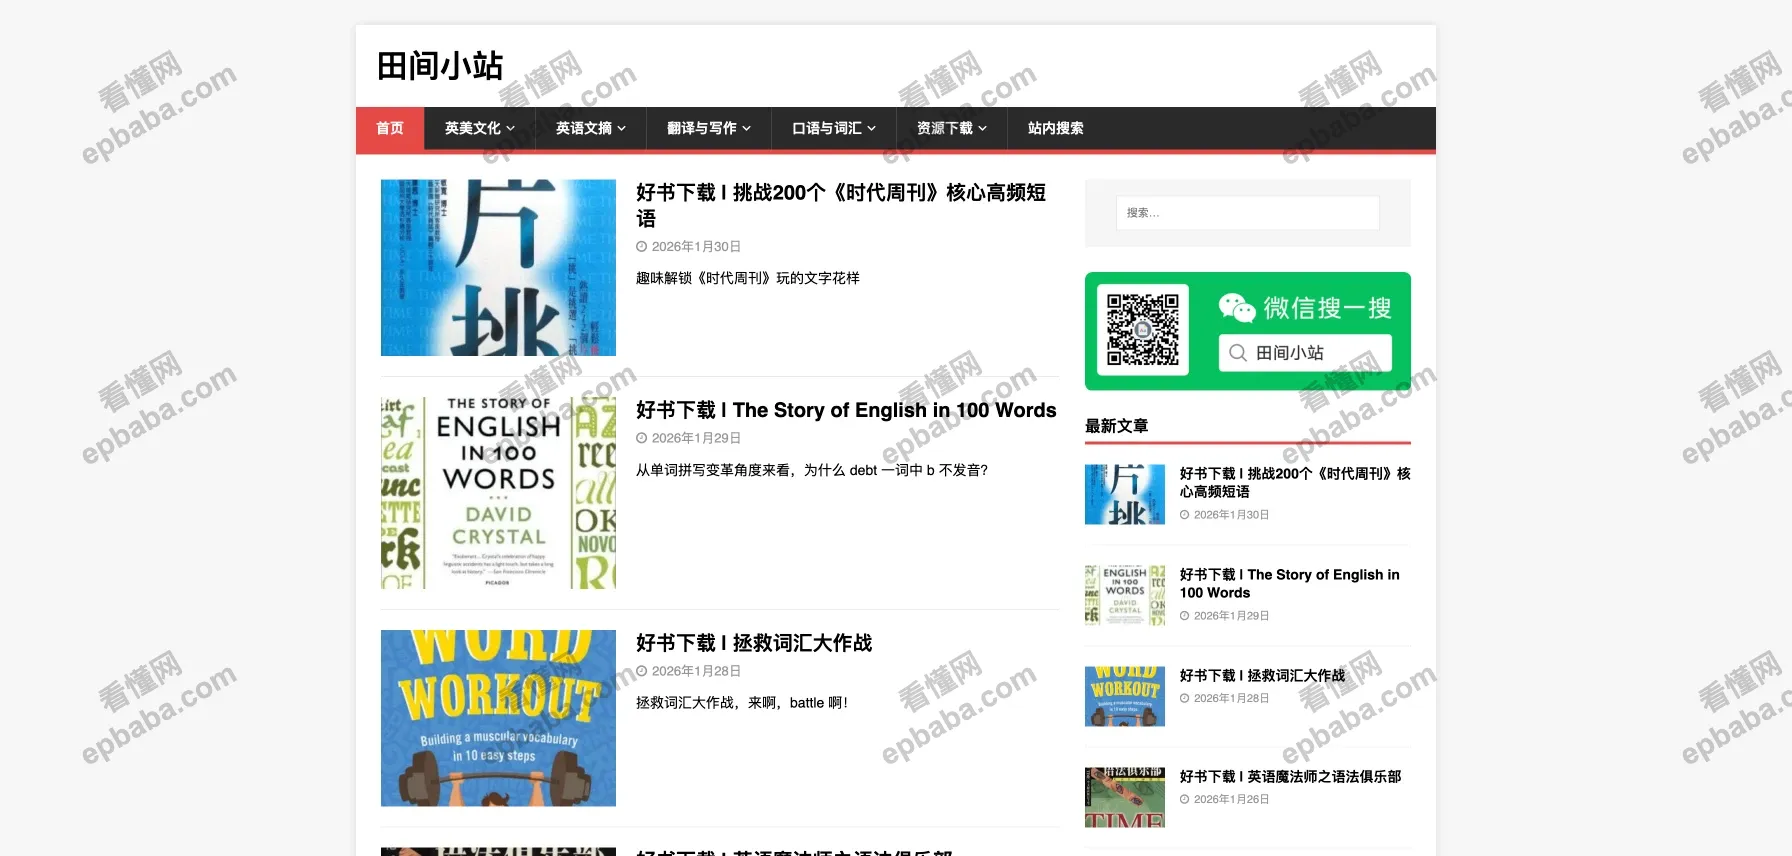Open main article 挑战200个《时代周刊》核心高频短语
The height and width of the screenshot is (856, 1792).
841,205
